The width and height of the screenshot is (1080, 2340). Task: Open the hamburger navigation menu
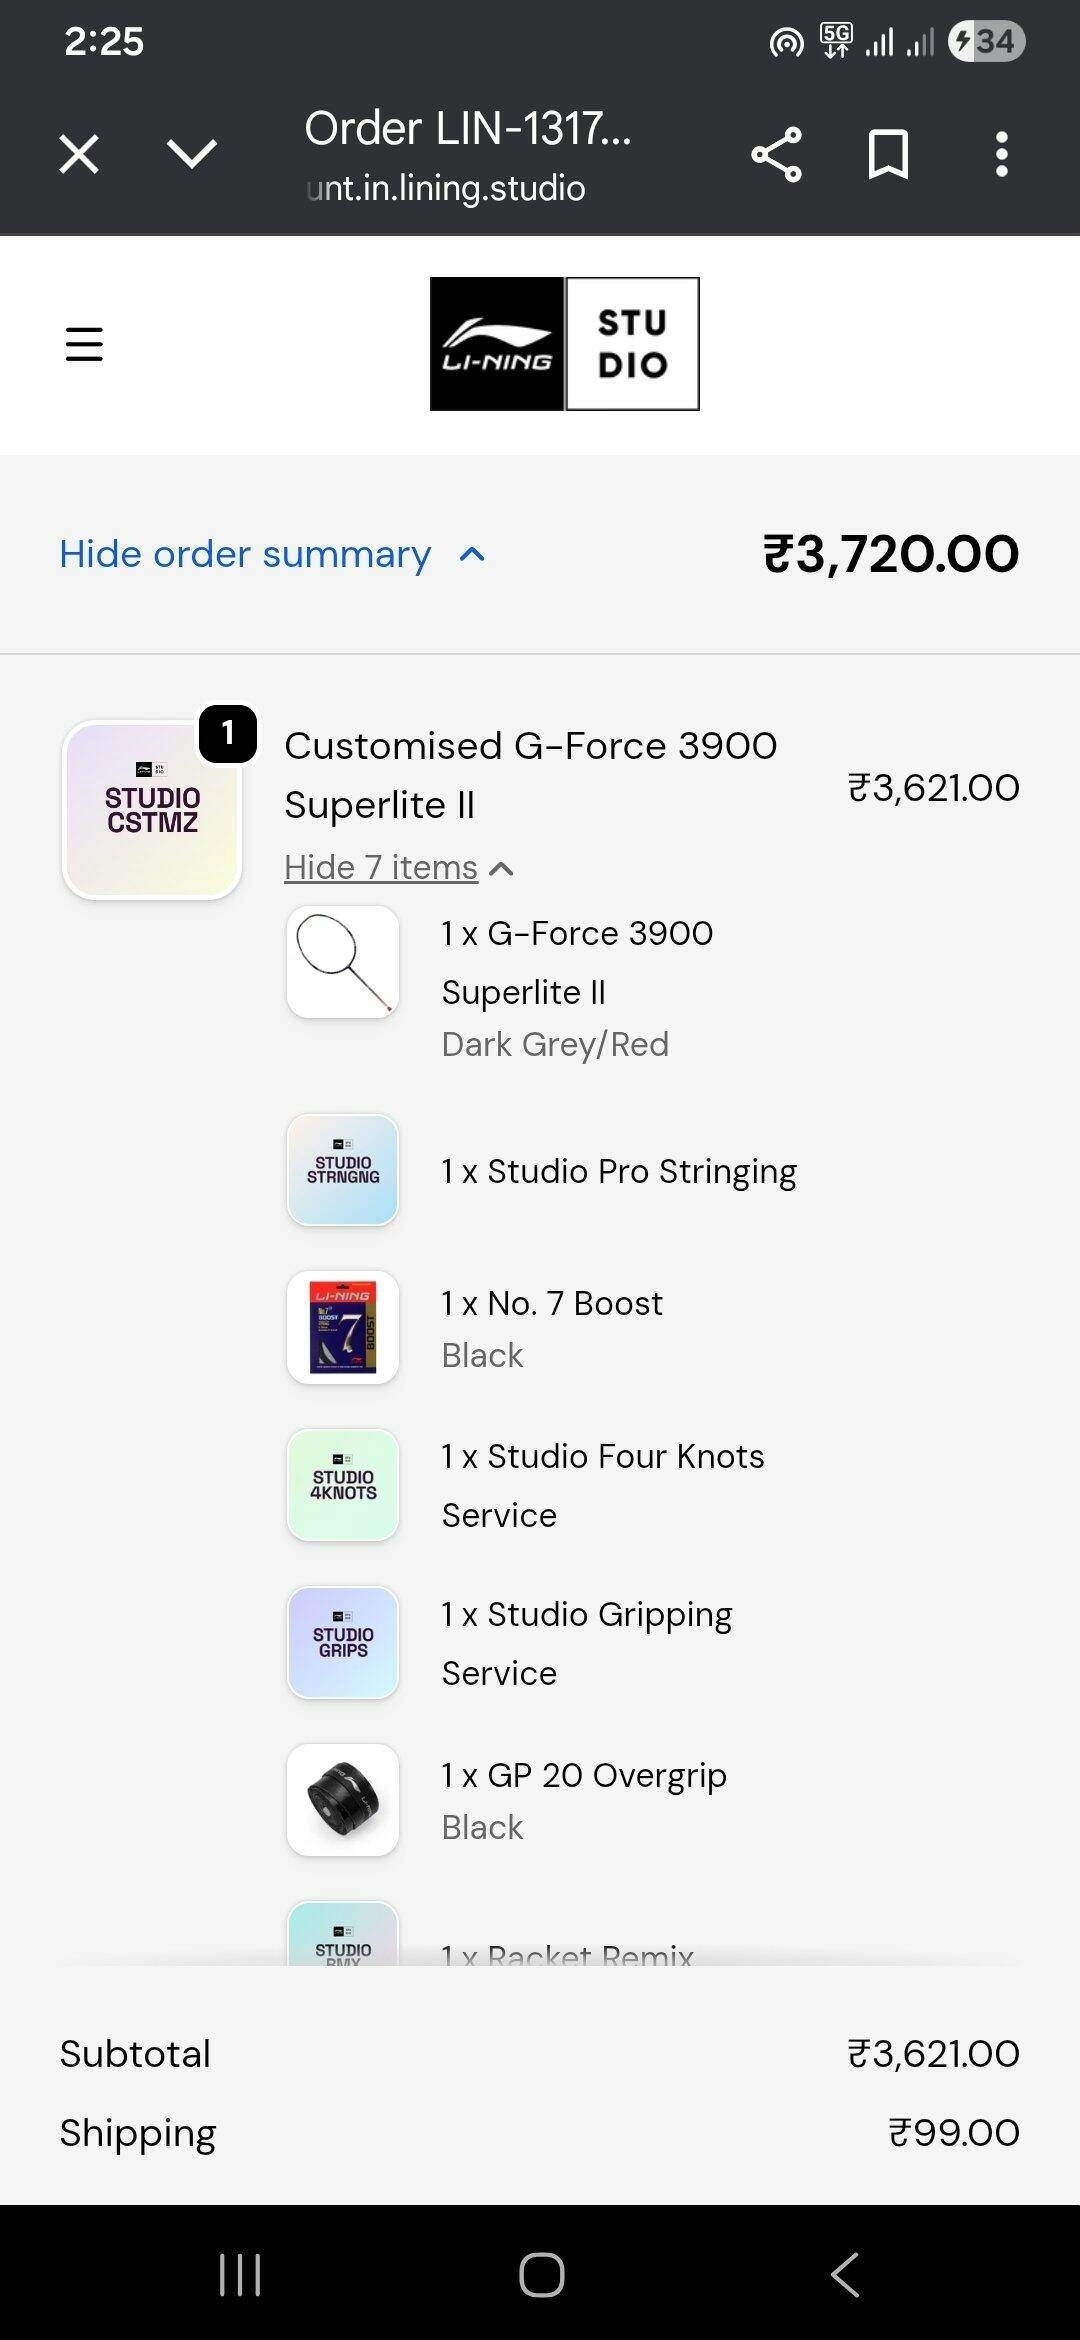click(84, 344)
